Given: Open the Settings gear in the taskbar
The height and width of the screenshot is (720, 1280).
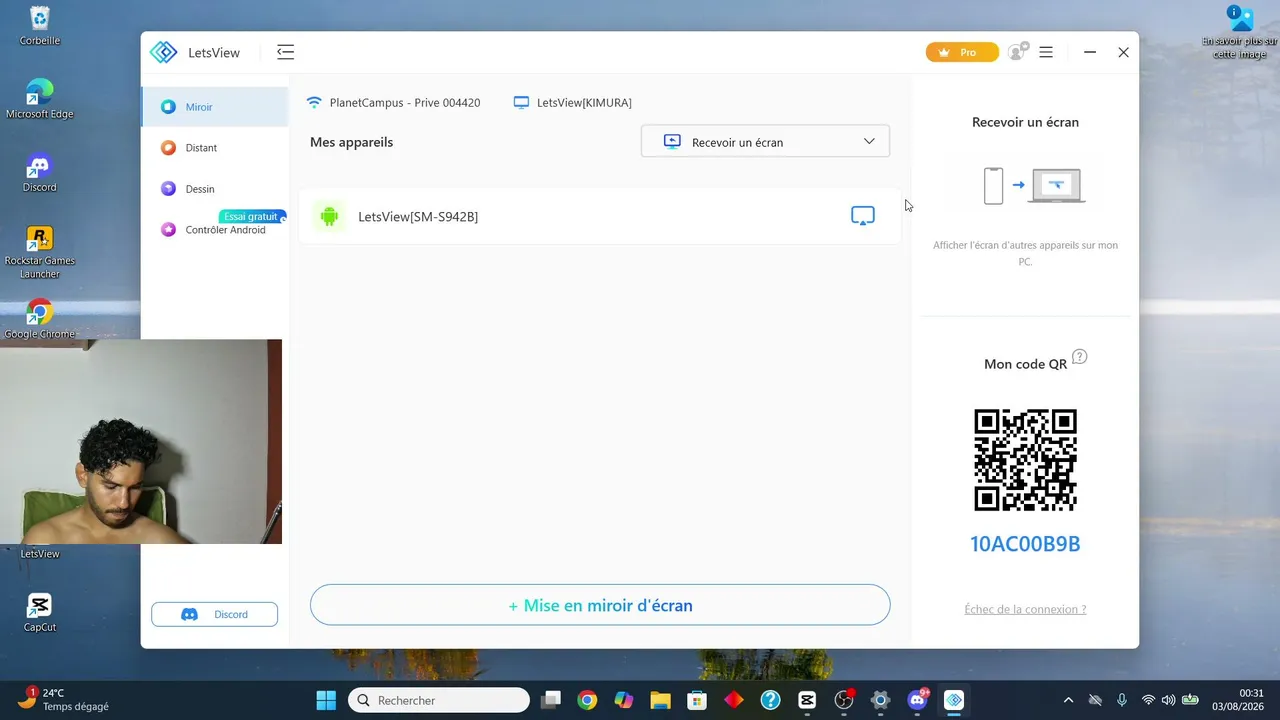Looking at the screenshot, I should click(x=880, y=700).
